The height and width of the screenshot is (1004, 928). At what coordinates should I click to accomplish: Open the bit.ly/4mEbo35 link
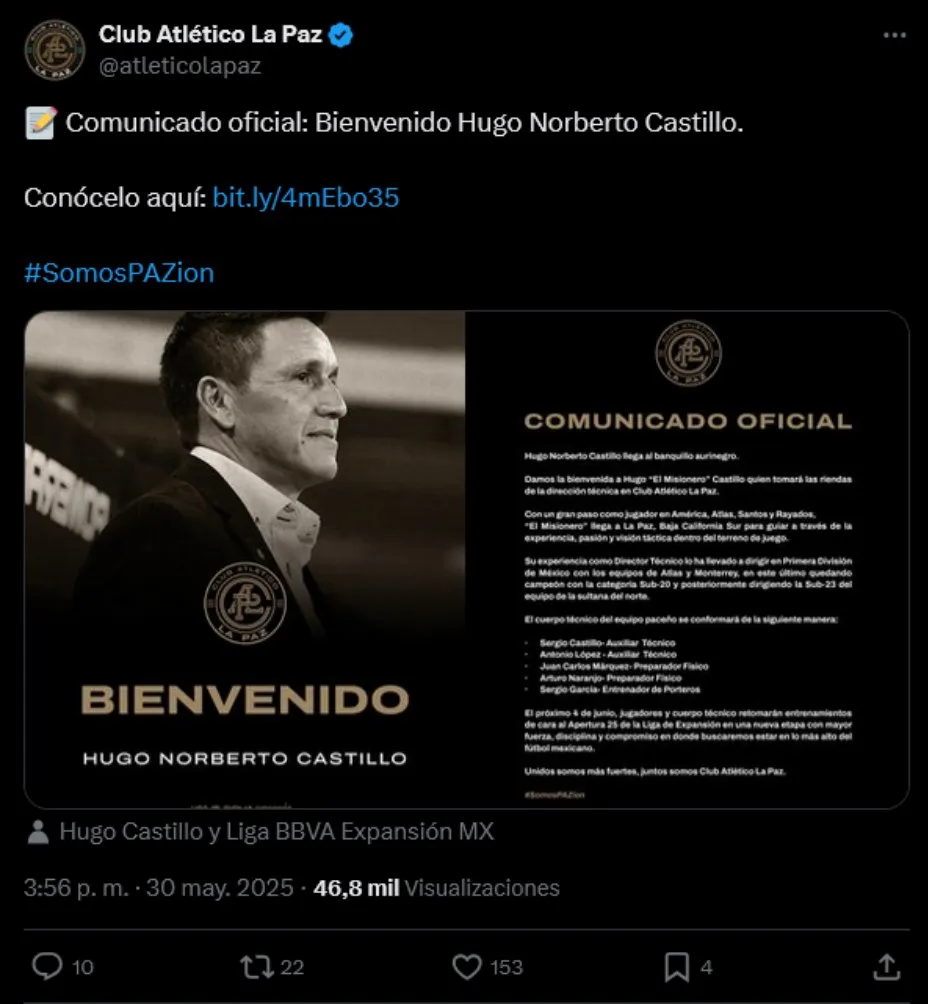[x=306, y=198]
